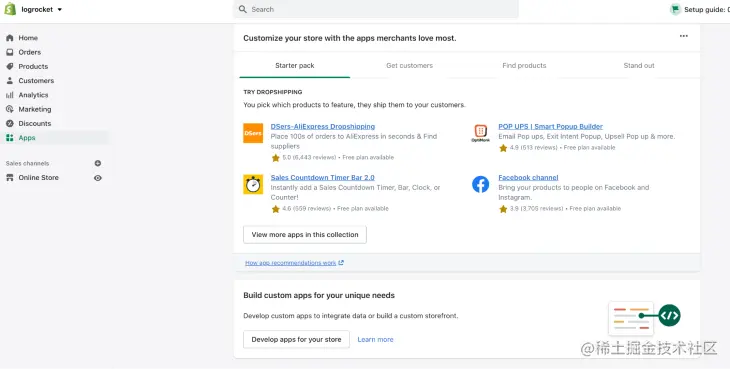
Task: Click the Apps grid icon in sidebar
Action: click(10, 138)
